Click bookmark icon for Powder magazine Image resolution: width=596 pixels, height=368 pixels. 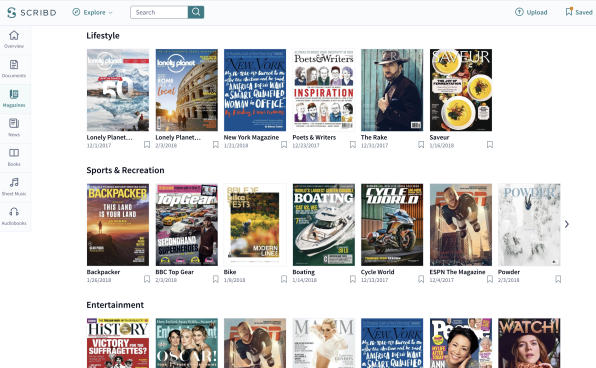coord(558,279)
